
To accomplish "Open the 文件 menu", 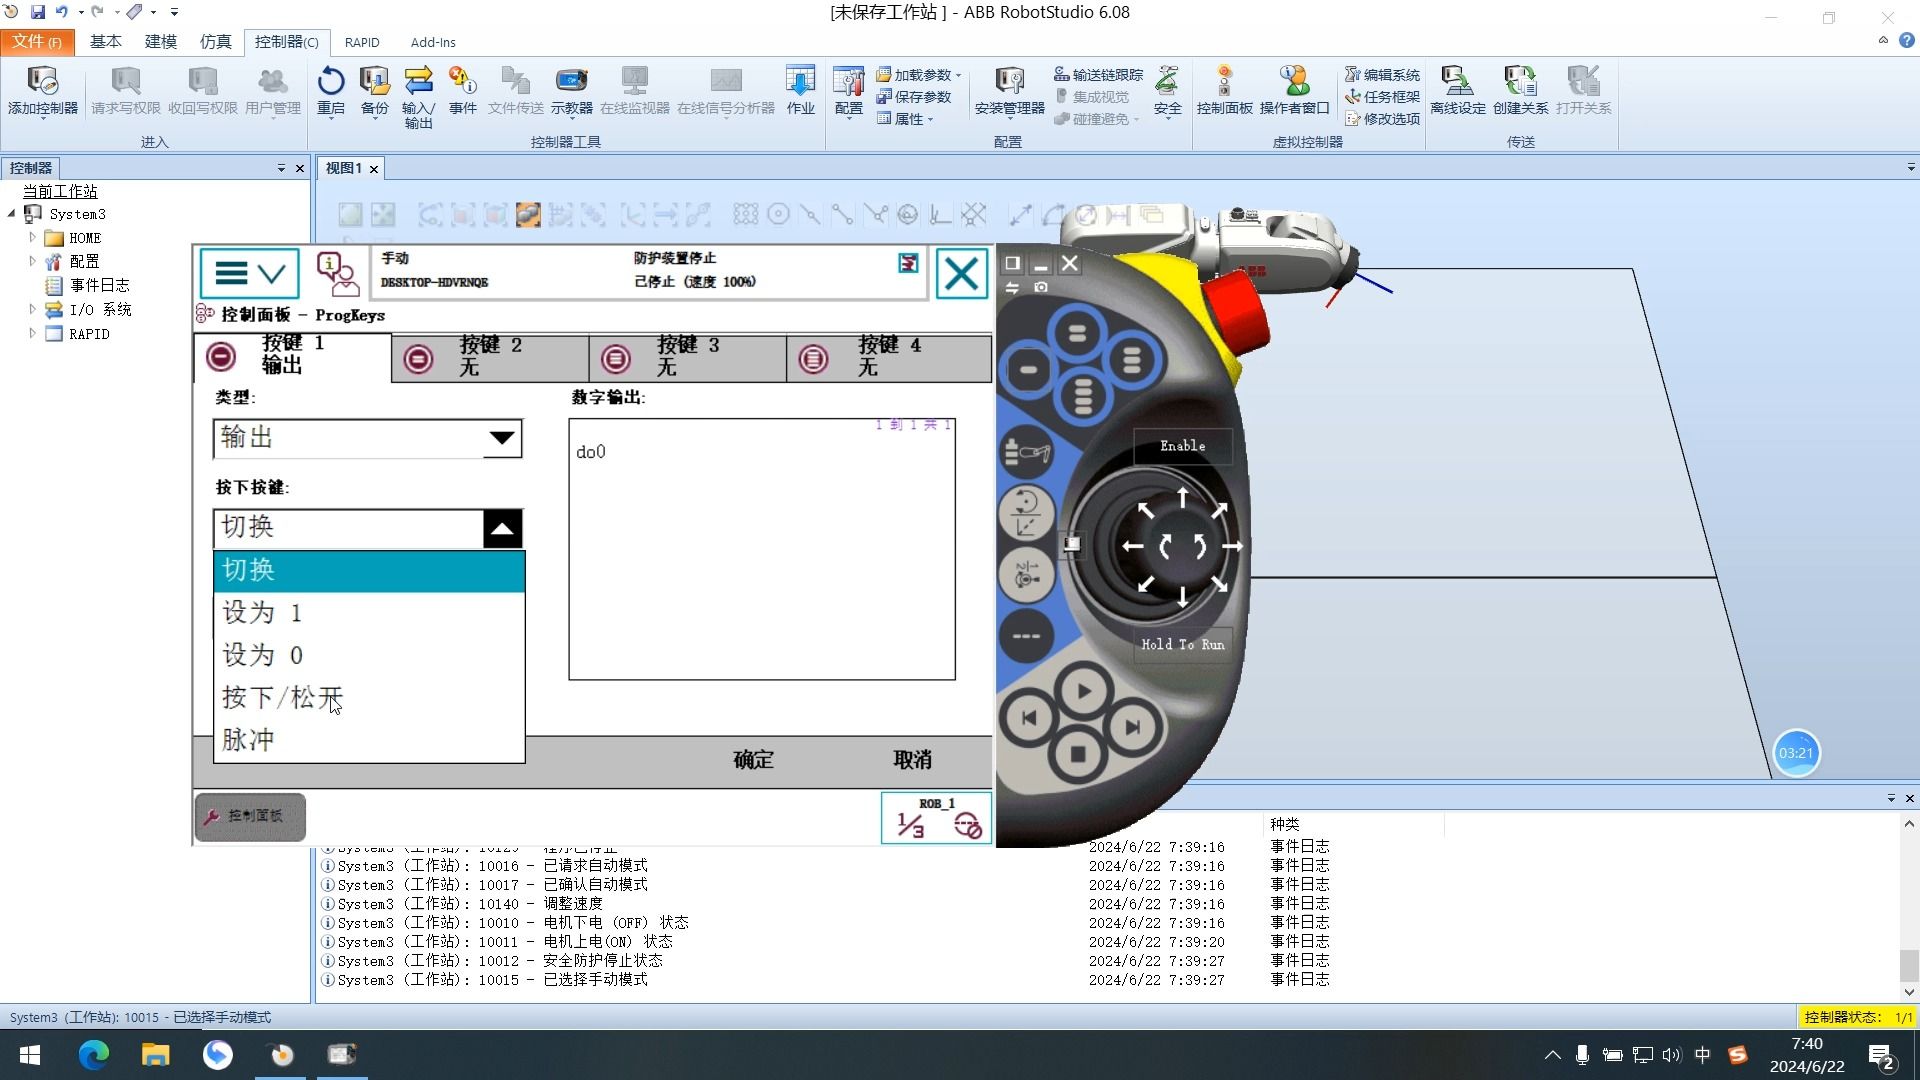I will [x=37, y=42].
